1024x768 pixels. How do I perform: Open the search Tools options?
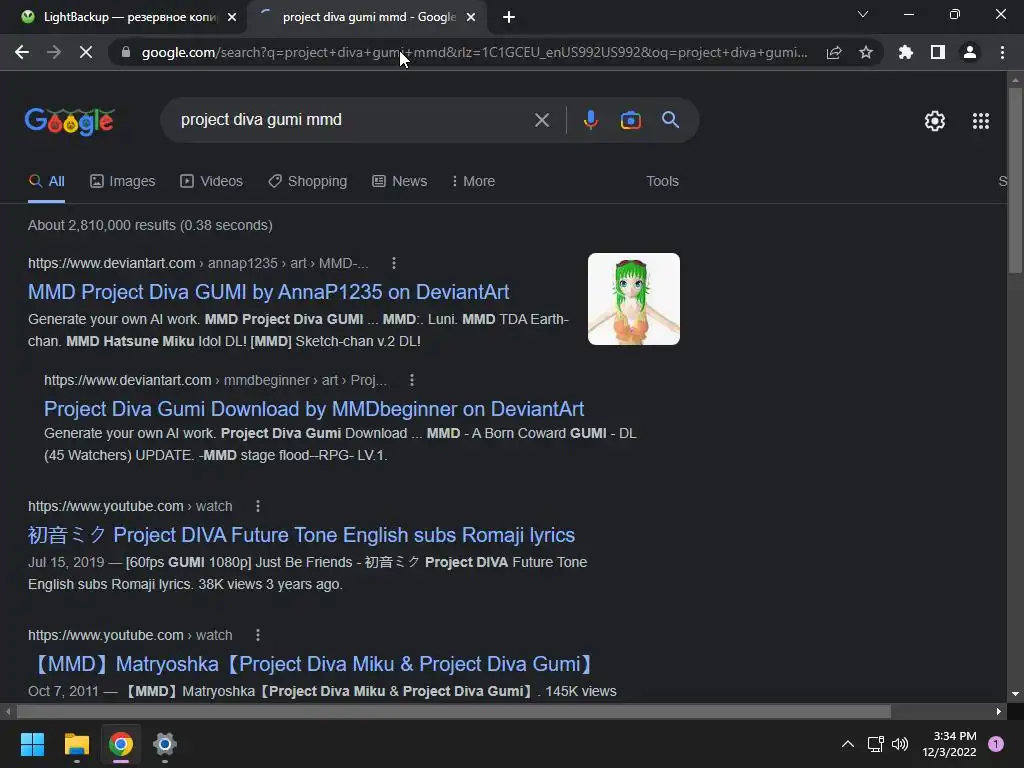[x=662, y=182]
